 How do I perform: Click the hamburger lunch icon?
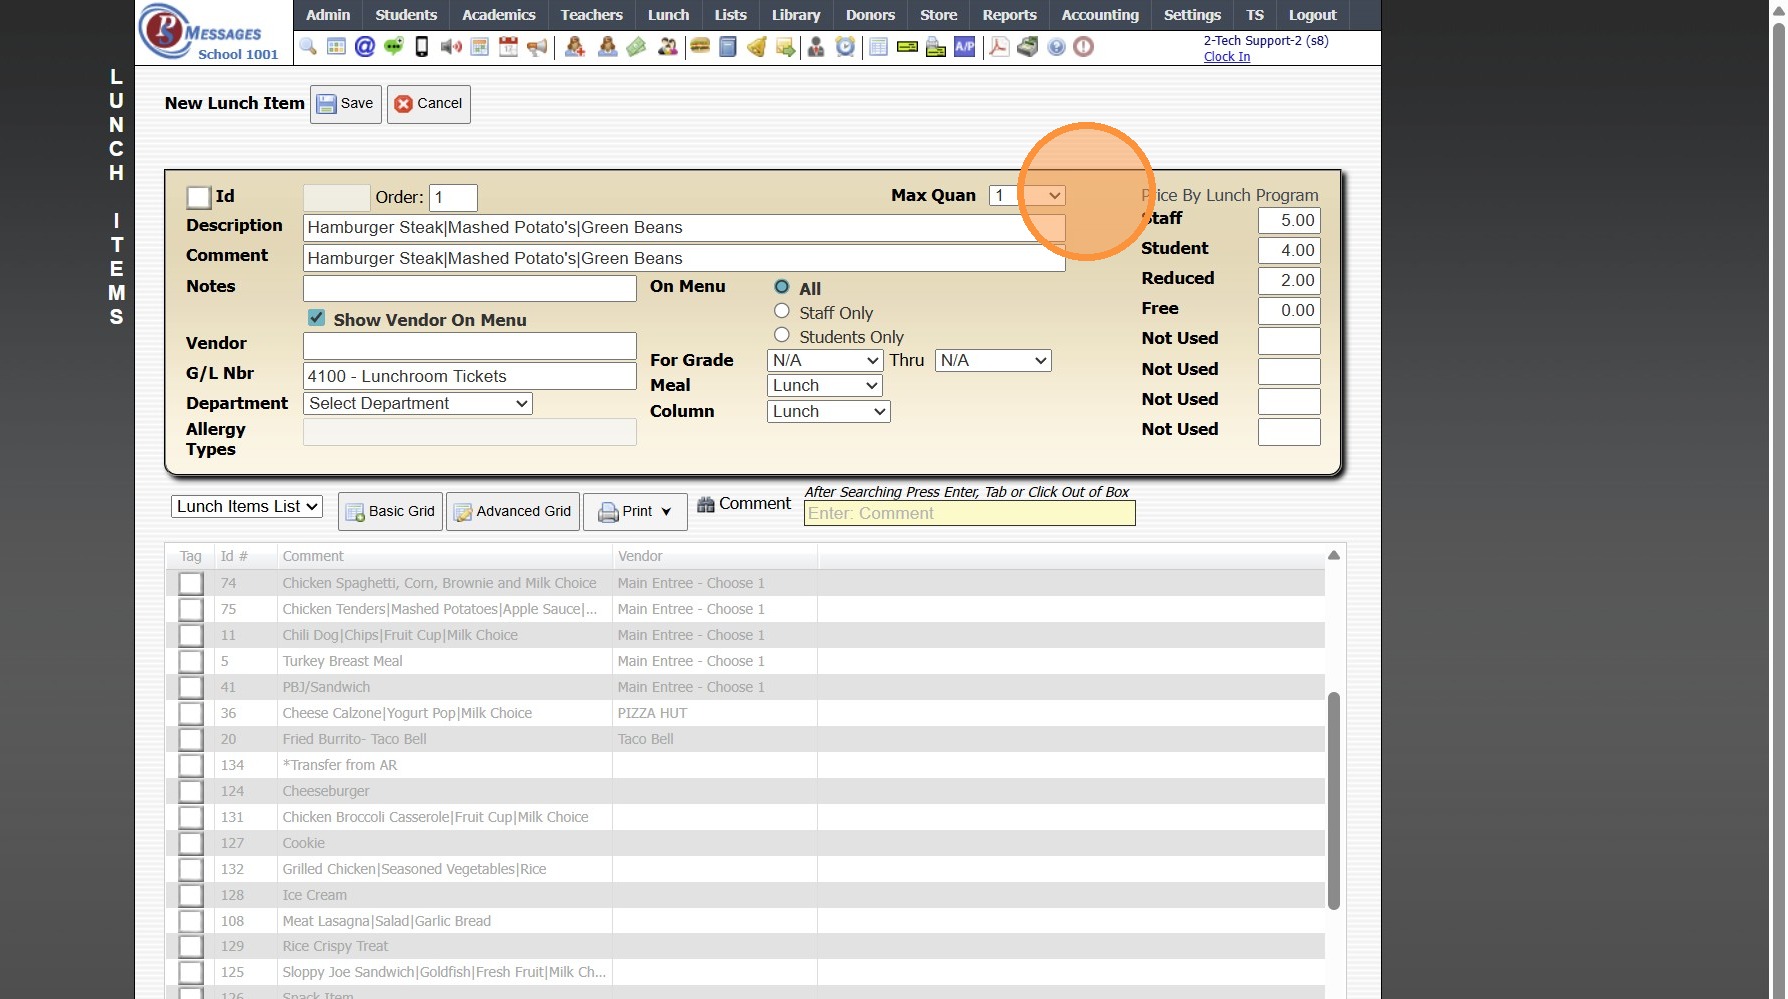[x=700, y=47]
